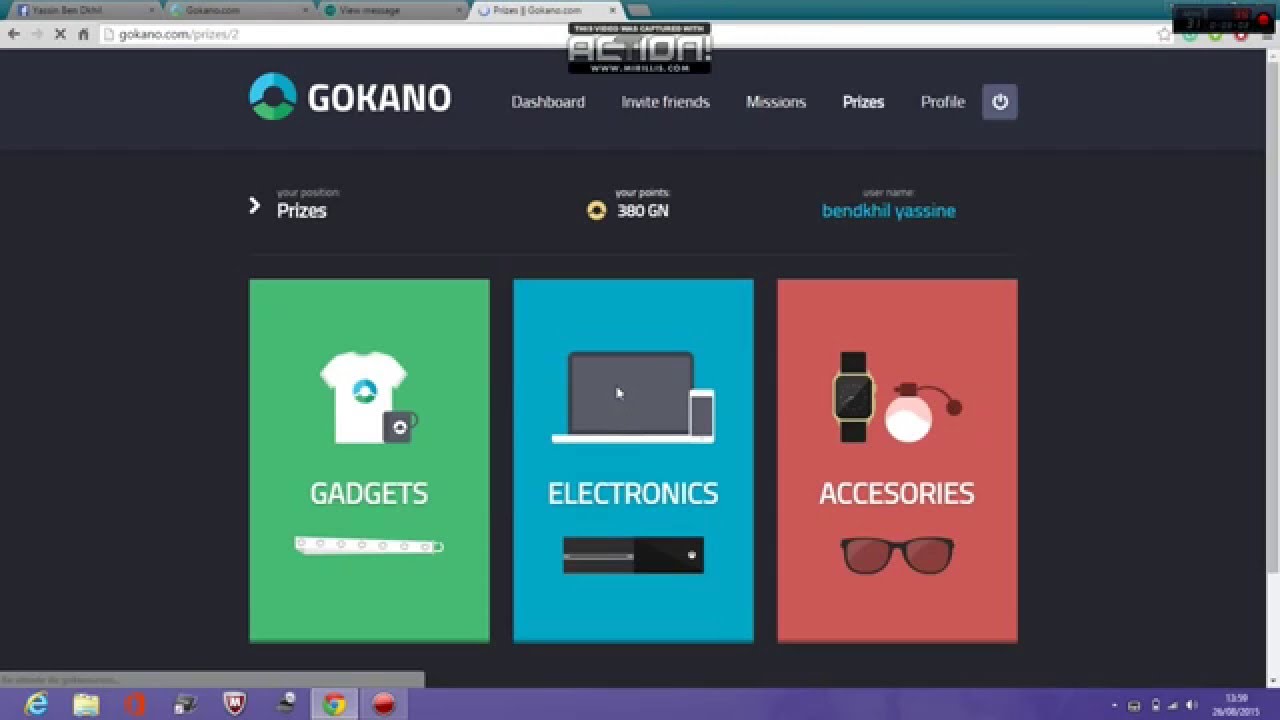Click the Gokano logo icon

click(273, 97)
